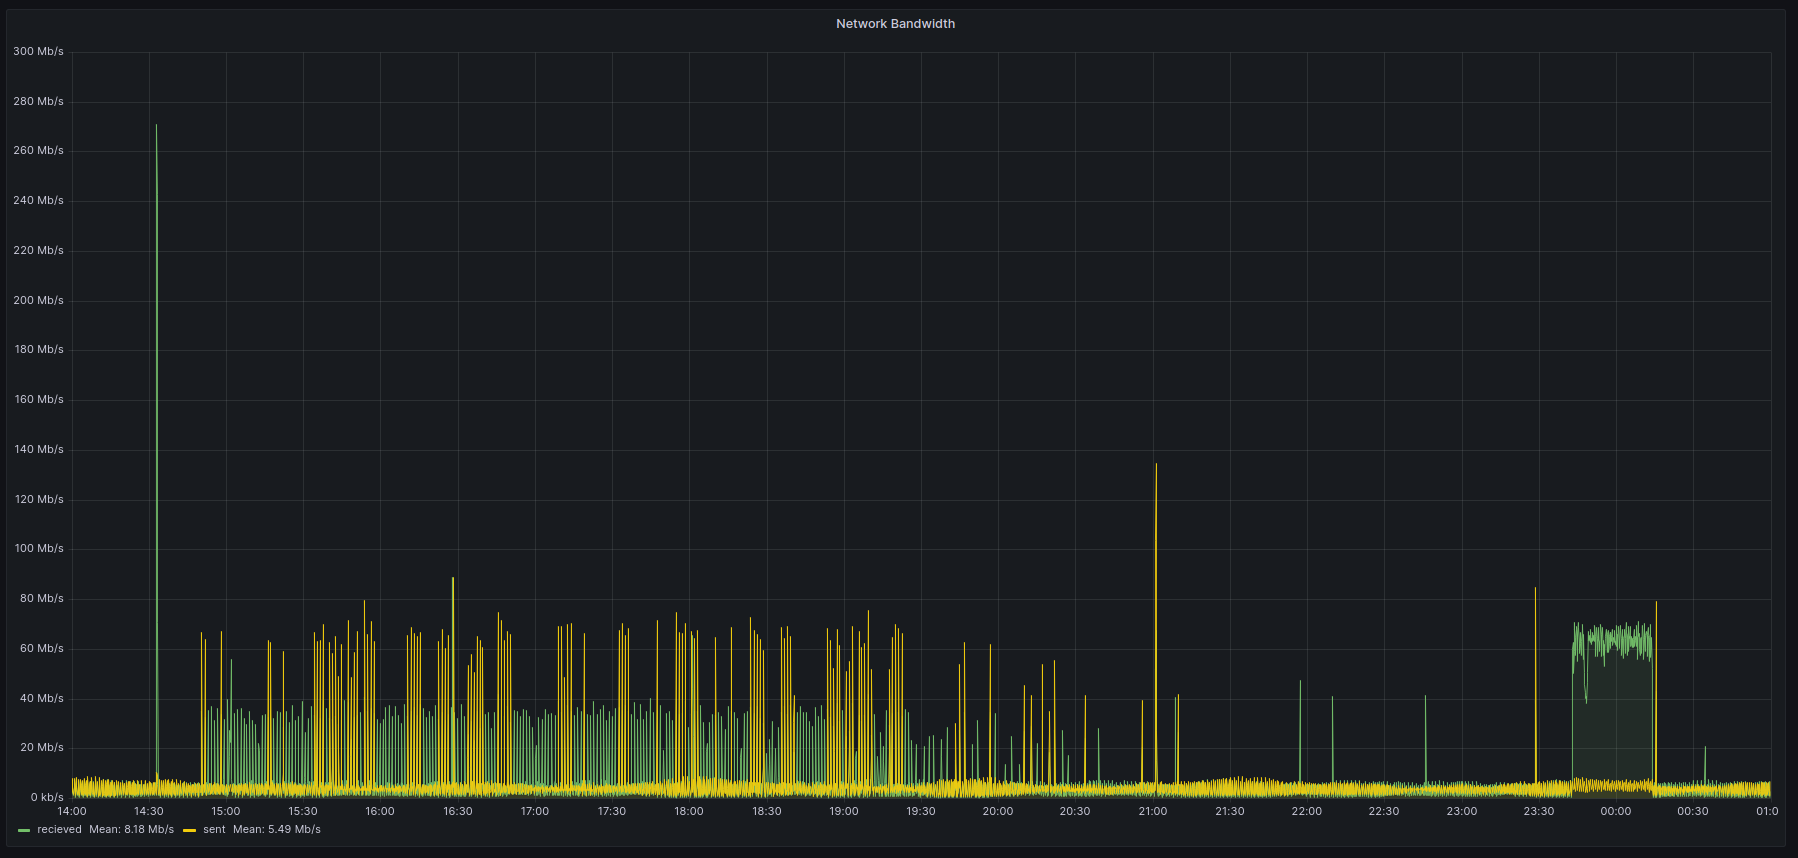Click the yellow spike peak near 23:30

(x=1535, y=589)
